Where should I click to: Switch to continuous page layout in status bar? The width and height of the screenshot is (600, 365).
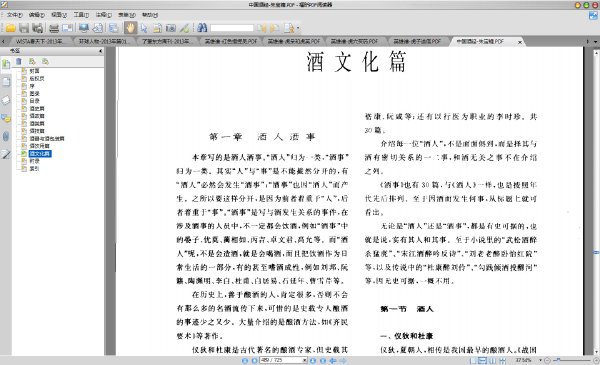tap(483, 360)
